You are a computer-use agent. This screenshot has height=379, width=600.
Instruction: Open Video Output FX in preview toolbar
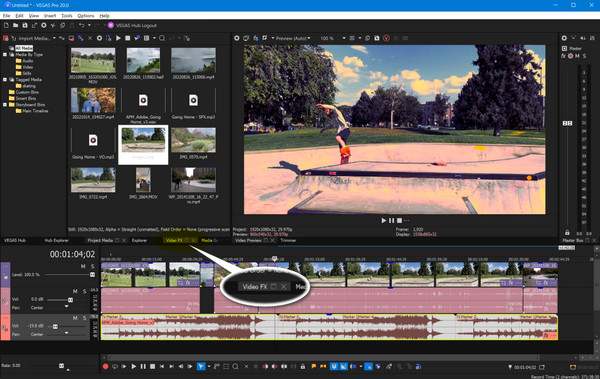click(256, 38)
